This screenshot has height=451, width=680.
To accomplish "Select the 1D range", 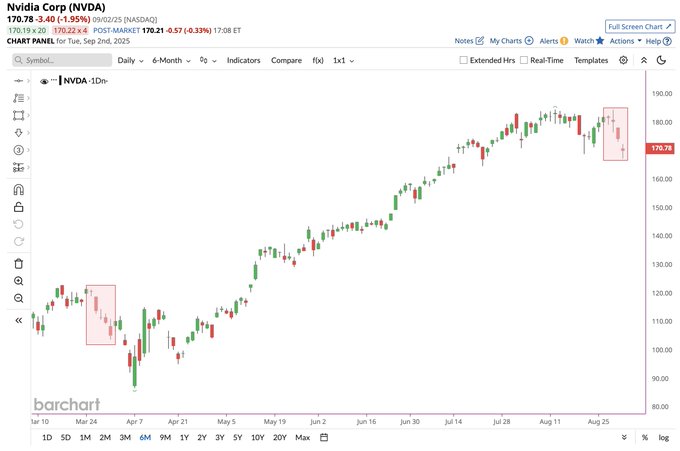I will (47, 438).
